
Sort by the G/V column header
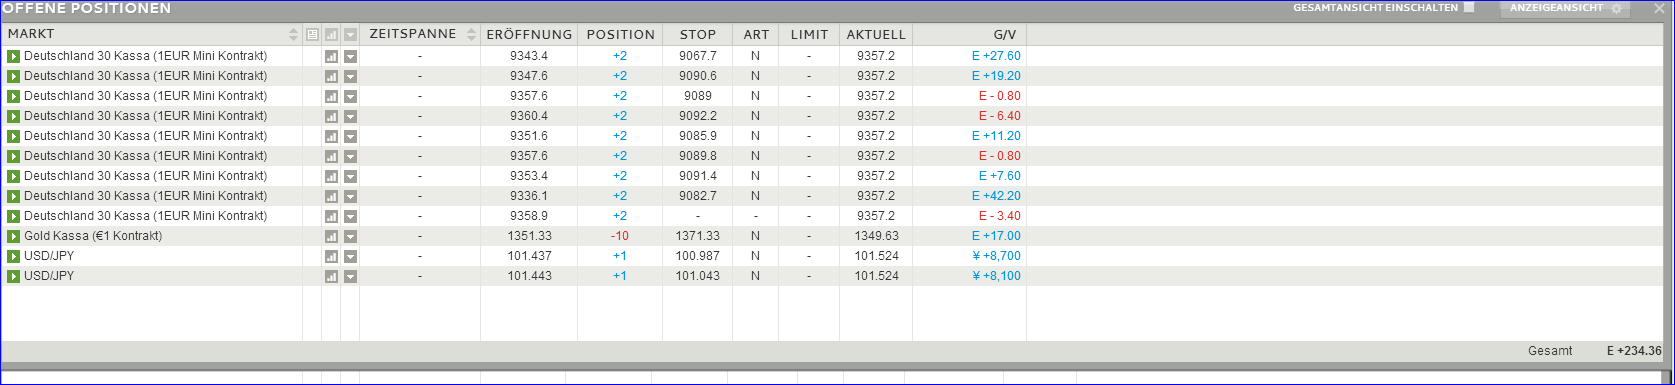[x=970, y=34]
